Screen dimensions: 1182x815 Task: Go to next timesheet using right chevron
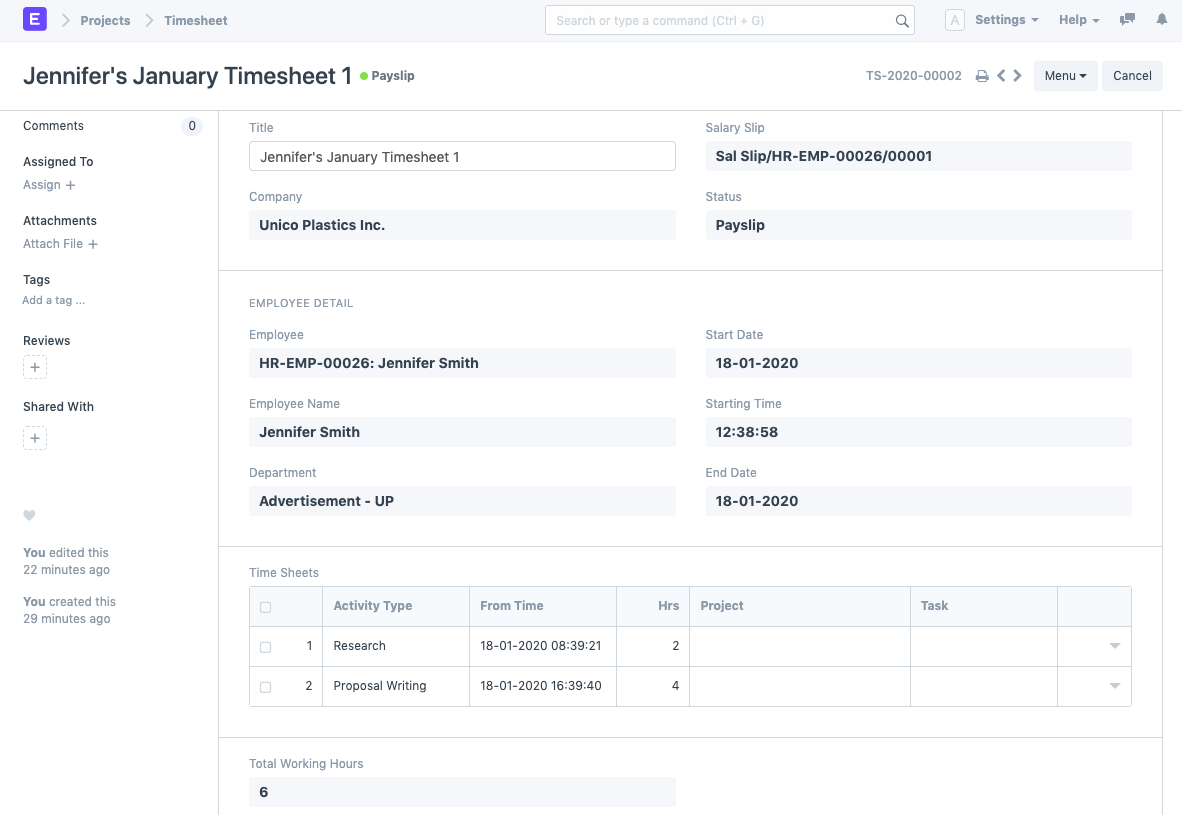tap(1018, 76)
